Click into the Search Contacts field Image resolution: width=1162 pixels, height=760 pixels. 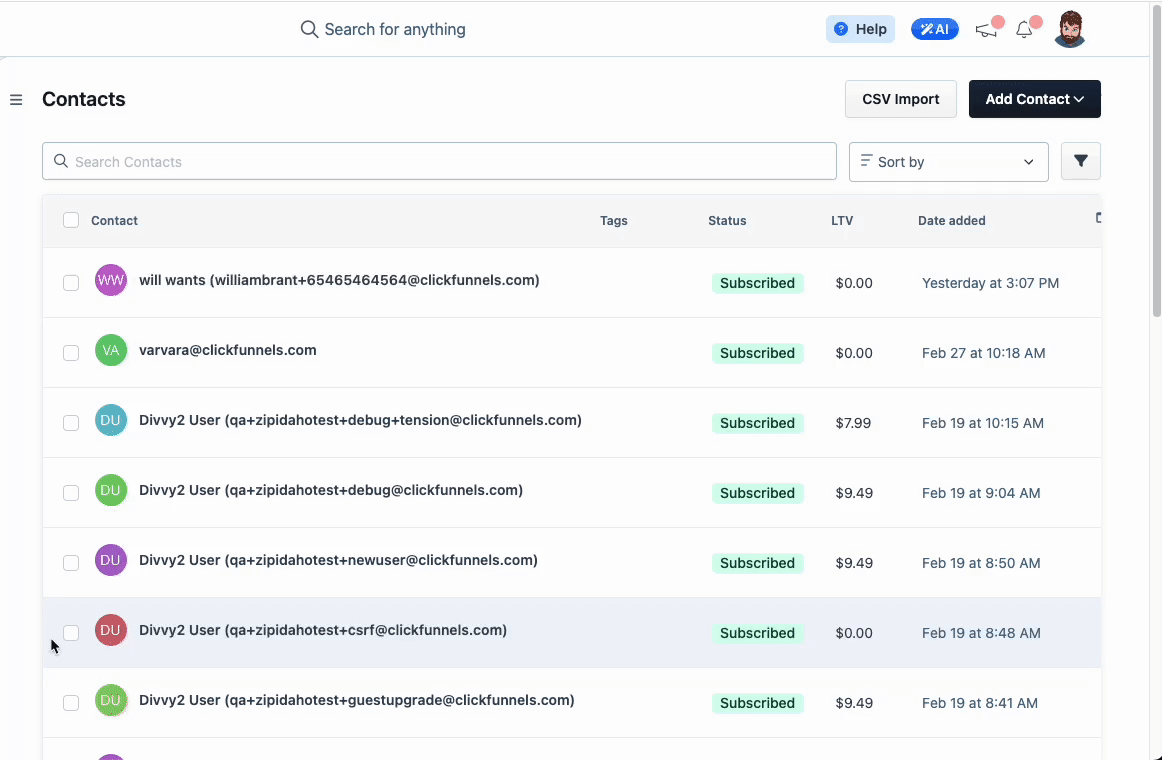(439, 161)
